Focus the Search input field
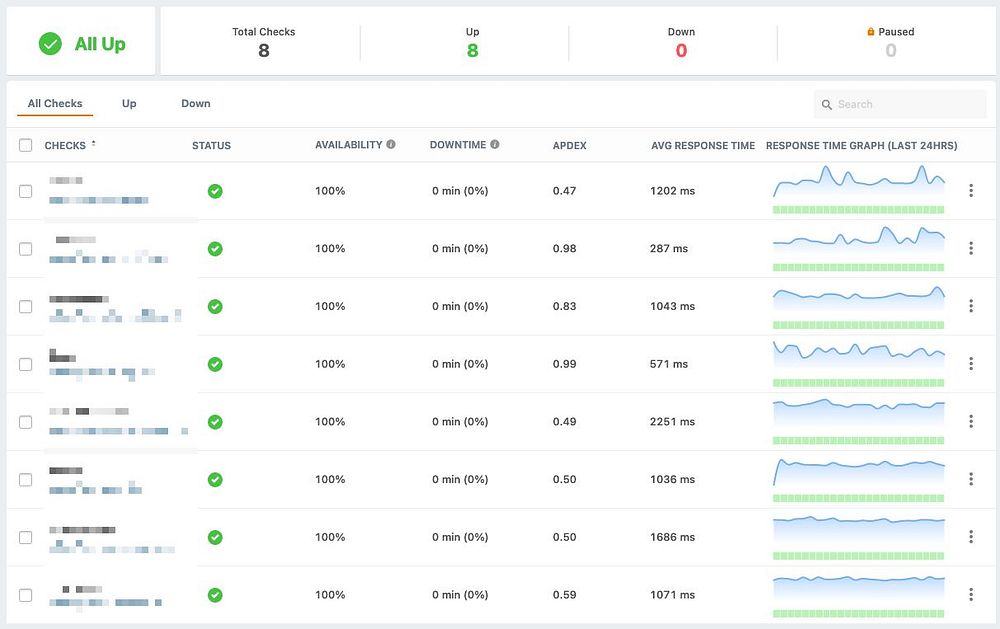1000x629 pixels. (900, 104)
